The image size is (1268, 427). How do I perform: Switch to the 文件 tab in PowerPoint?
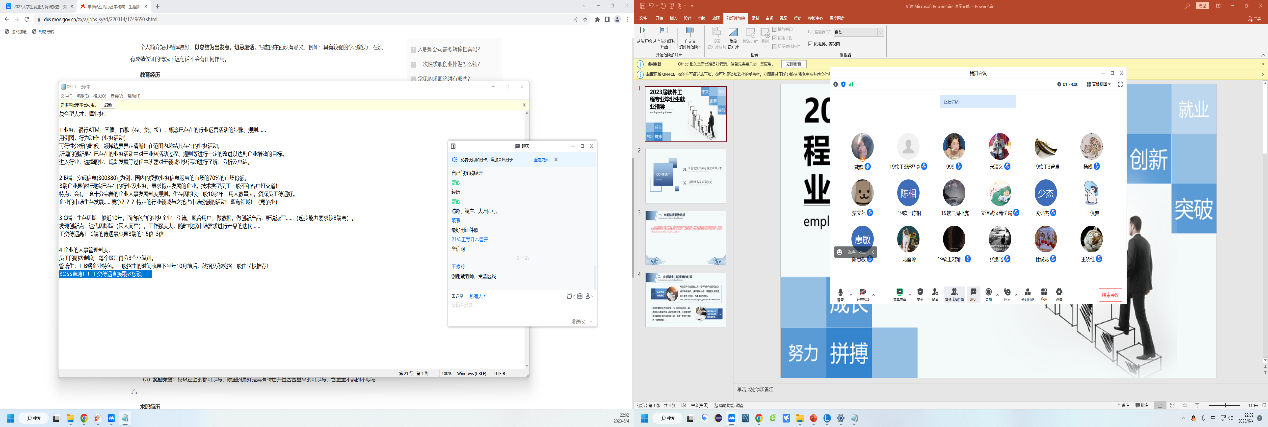644,18
